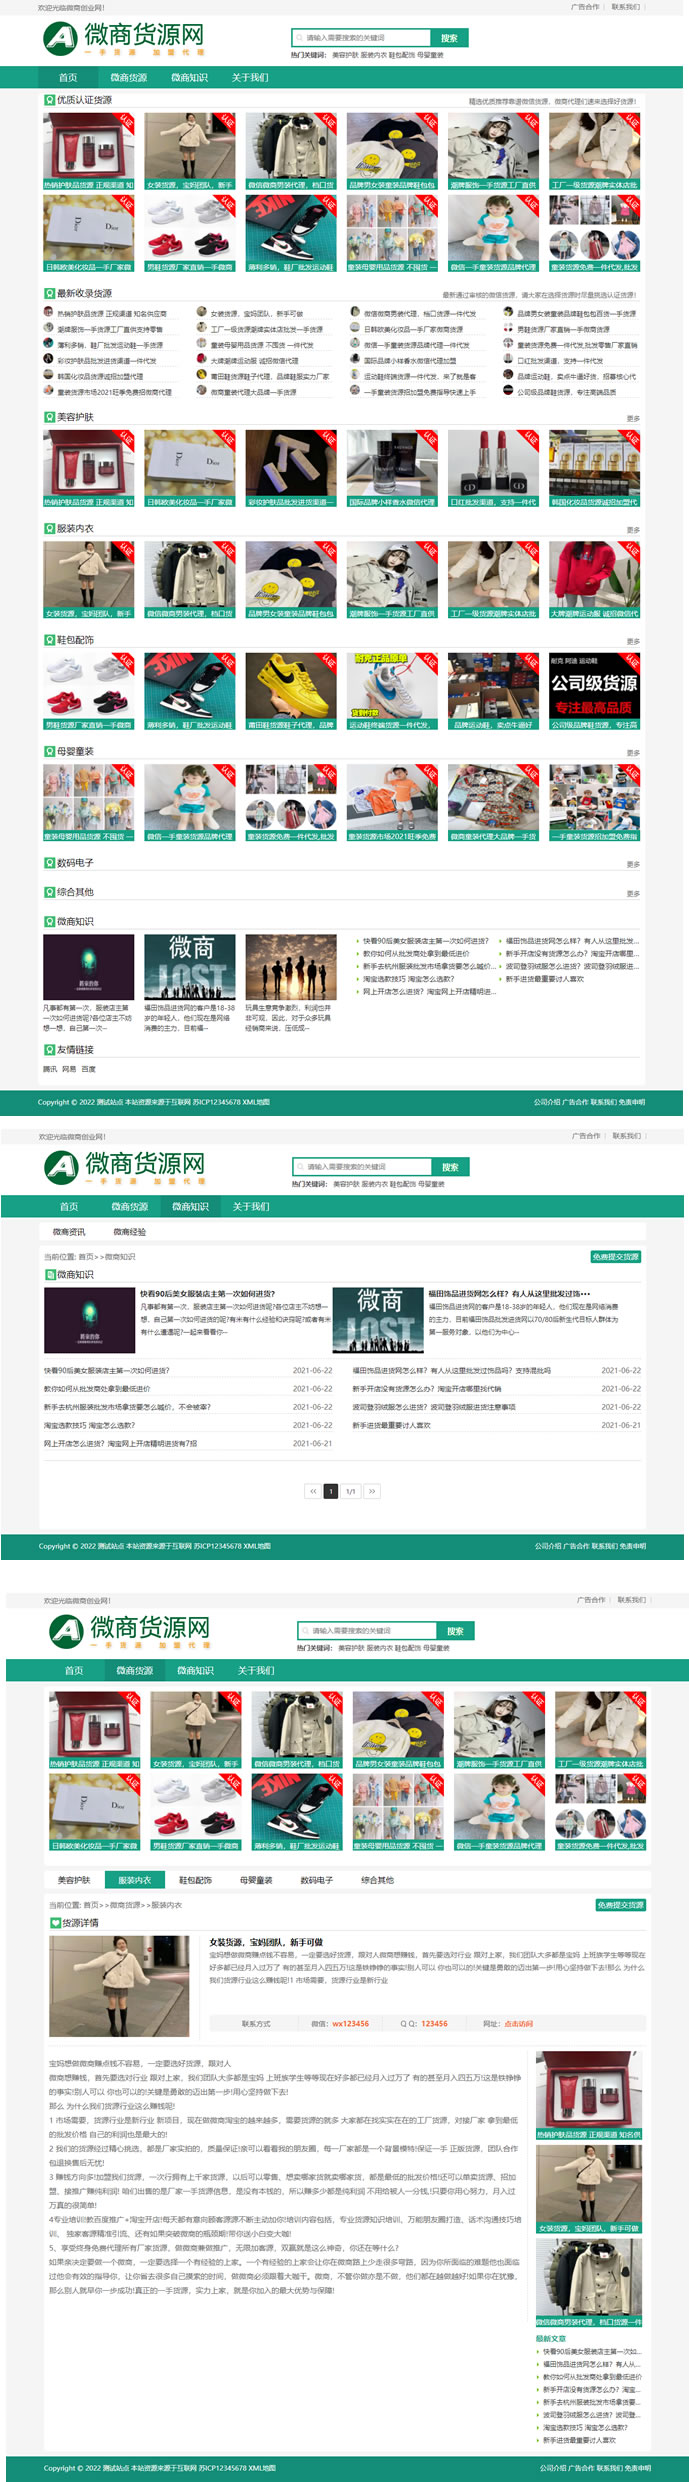This screenshot has height=2482, width=689.
Task: Click the 最新收录货源 section header icon
Action: point(49,294)
